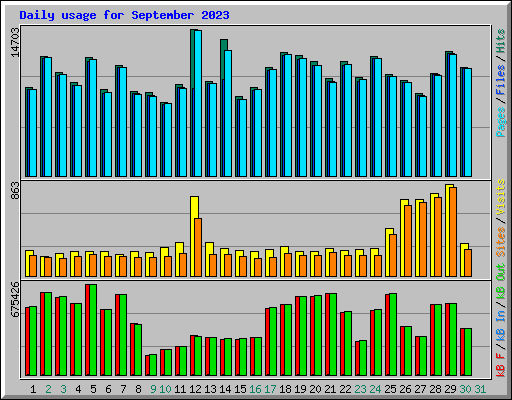Click the 'kB F' legend label

point(500,364)
